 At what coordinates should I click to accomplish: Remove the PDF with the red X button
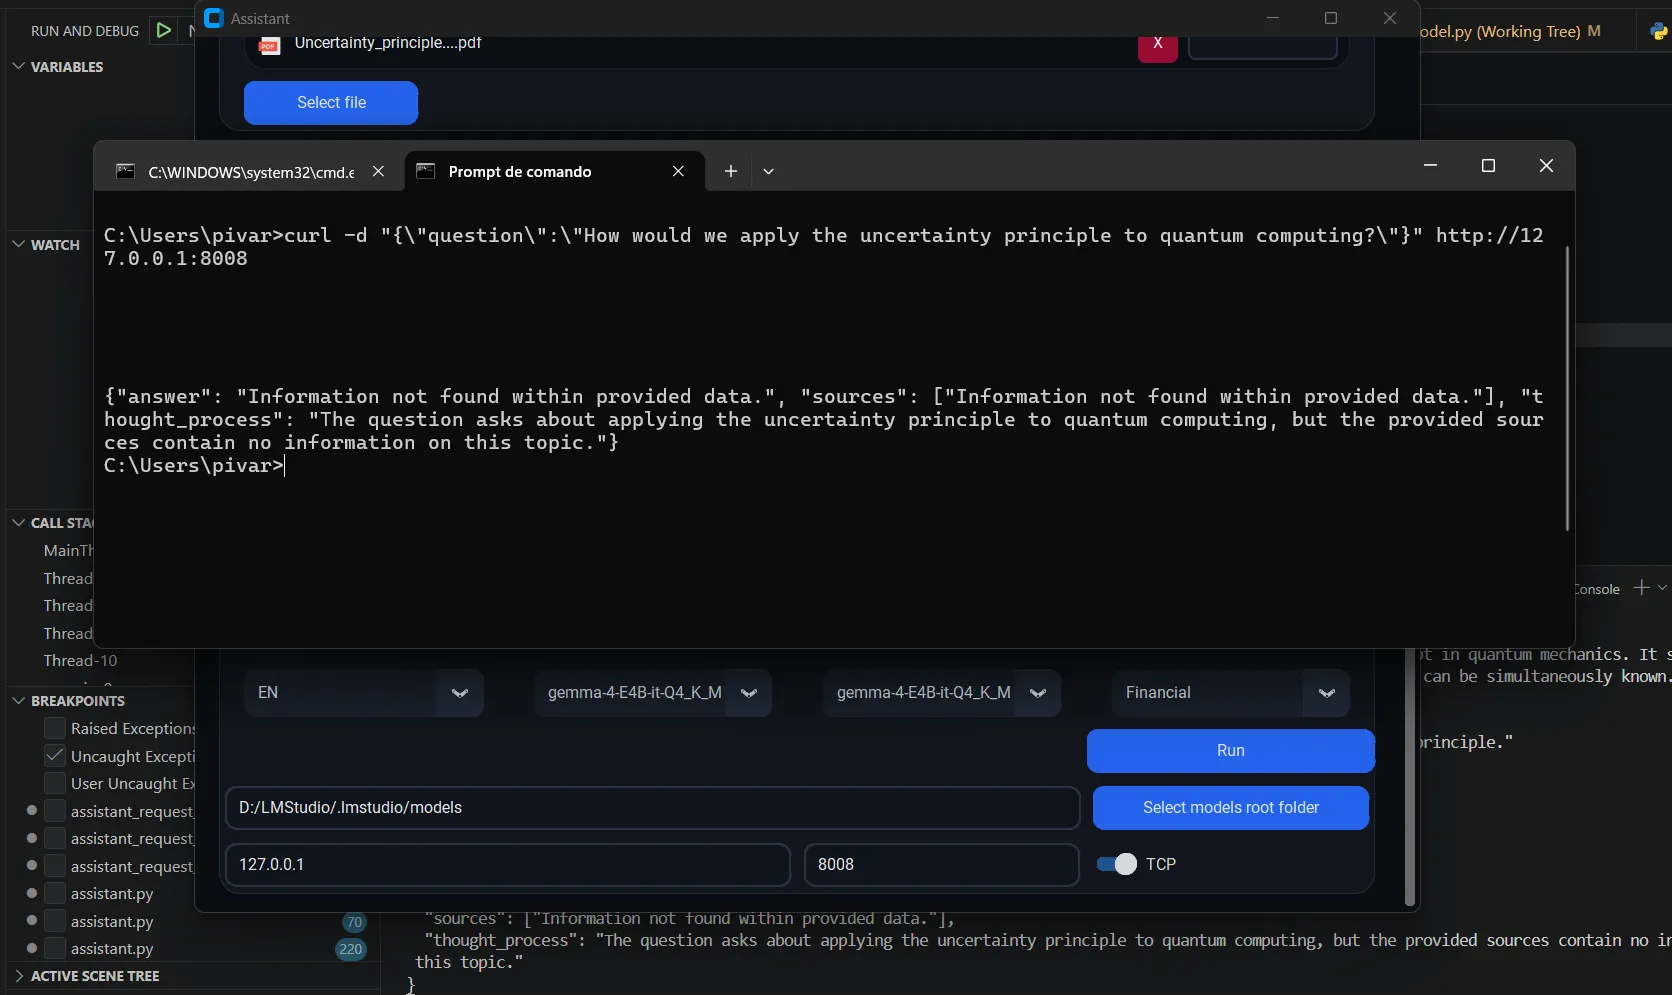pyautogui.click(x=1157, y=45)
